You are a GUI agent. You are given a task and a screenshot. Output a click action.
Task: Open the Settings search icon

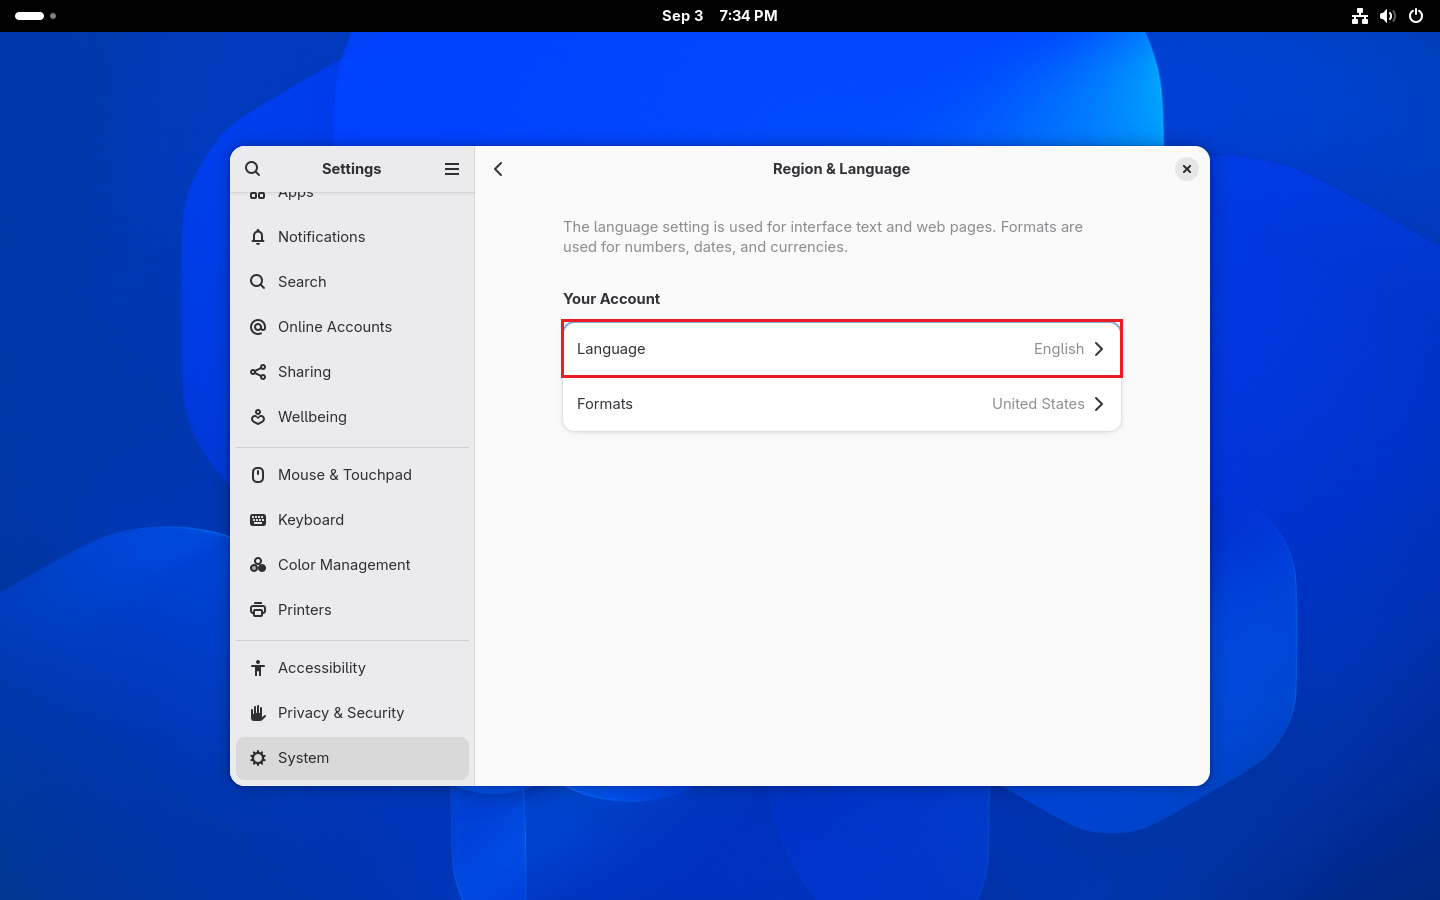coord(253,169)
